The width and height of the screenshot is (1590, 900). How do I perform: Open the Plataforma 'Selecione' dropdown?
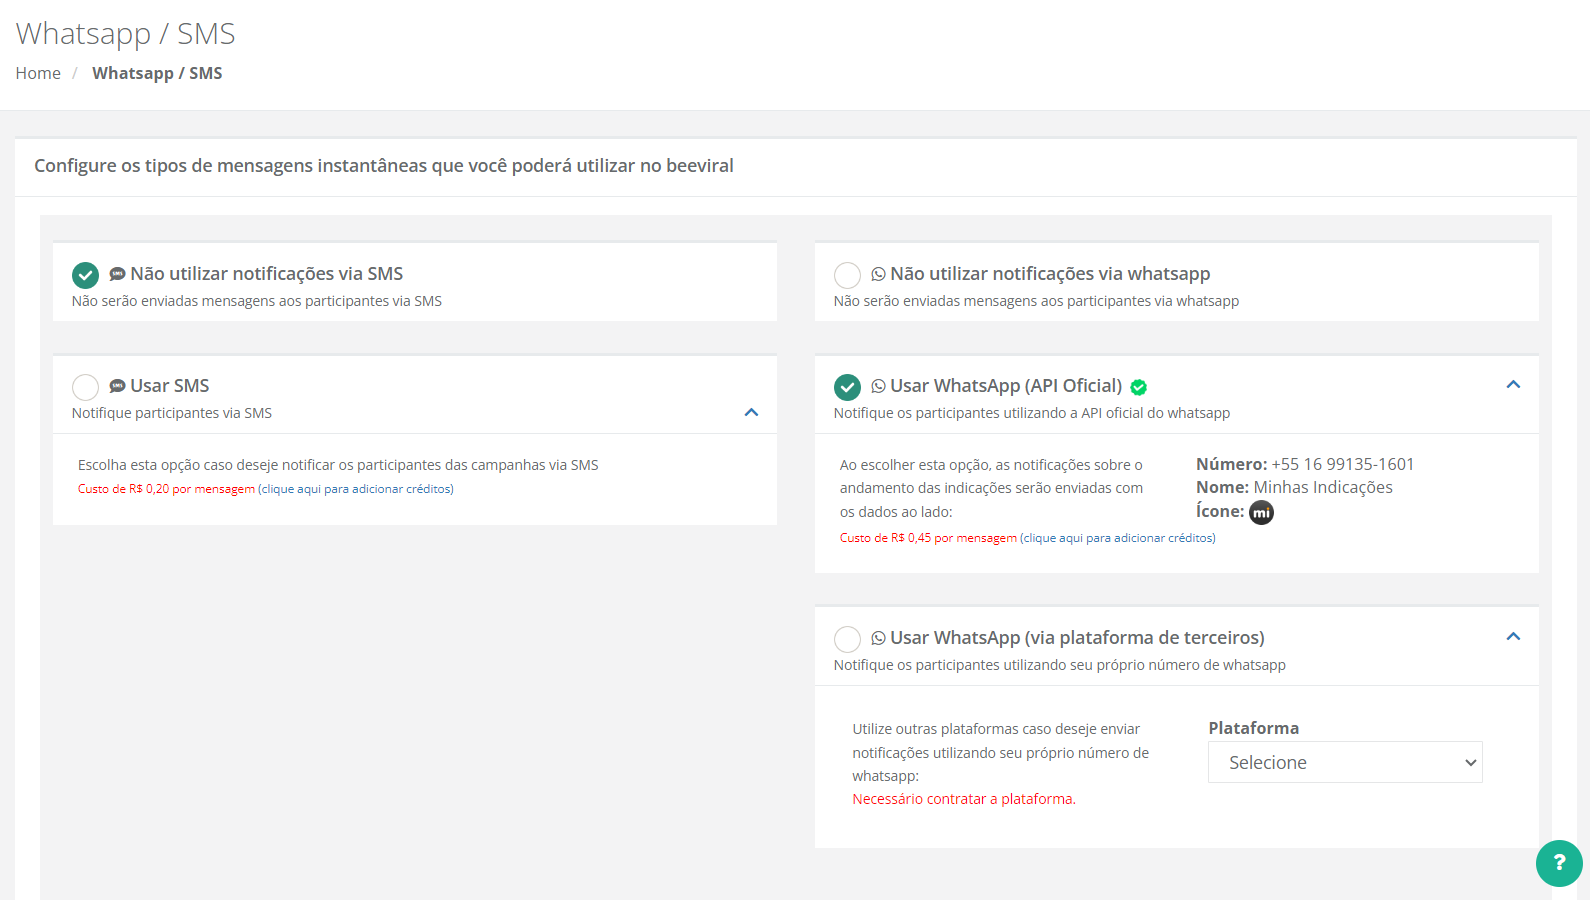1345,762
